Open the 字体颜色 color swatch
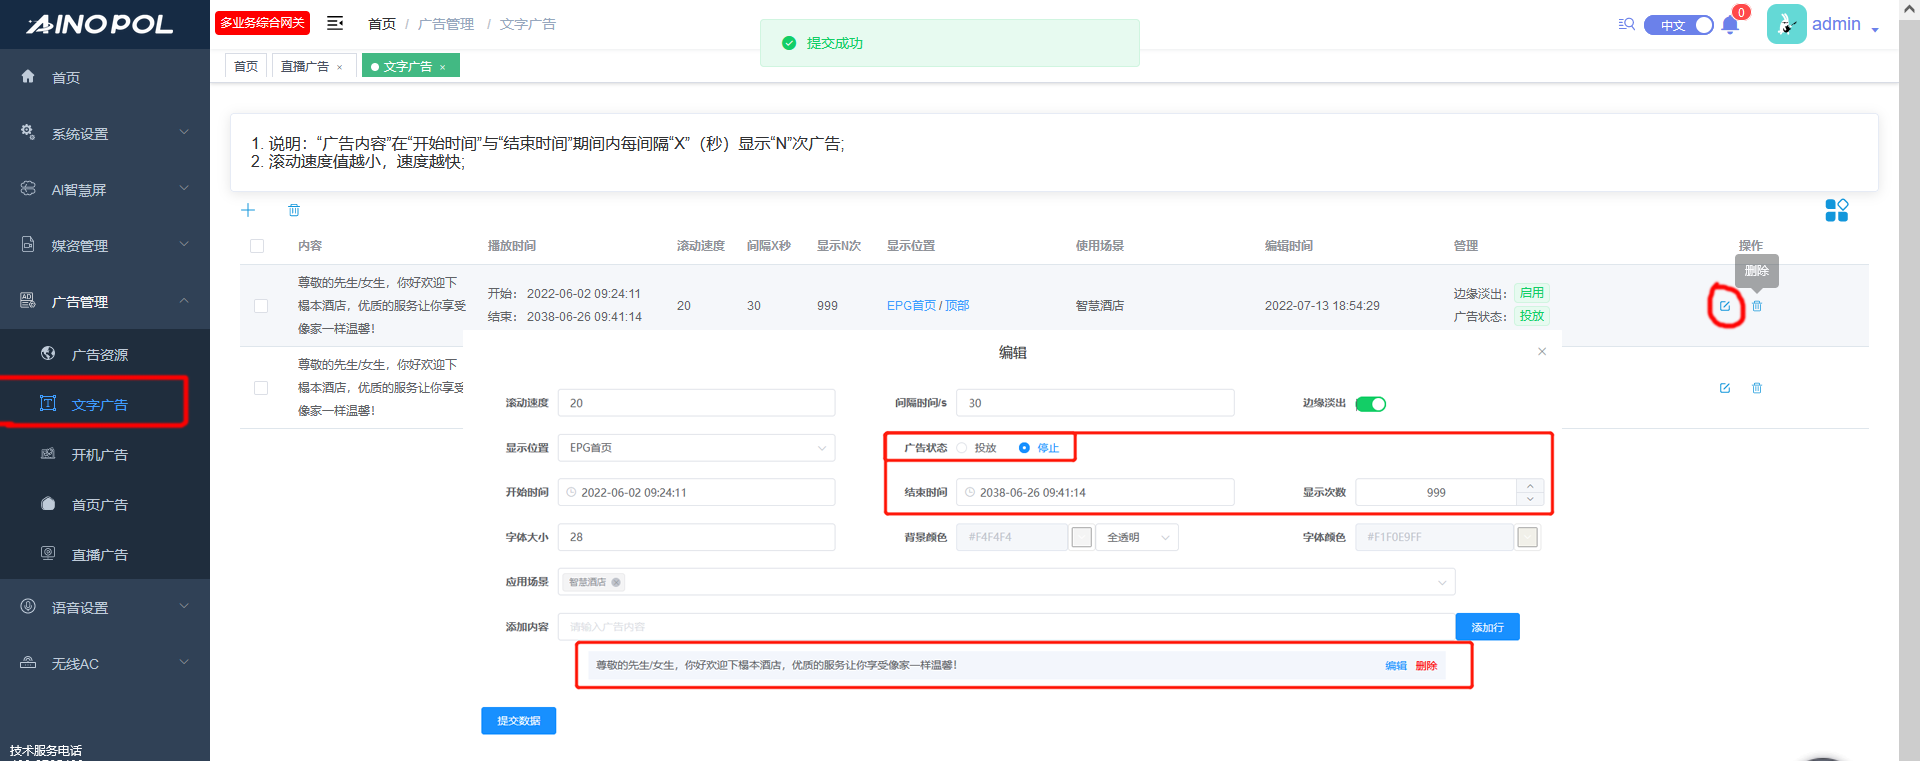The height and width of the screenshot is (761, 1920). pyautogui.click(x=1527, y=538)
